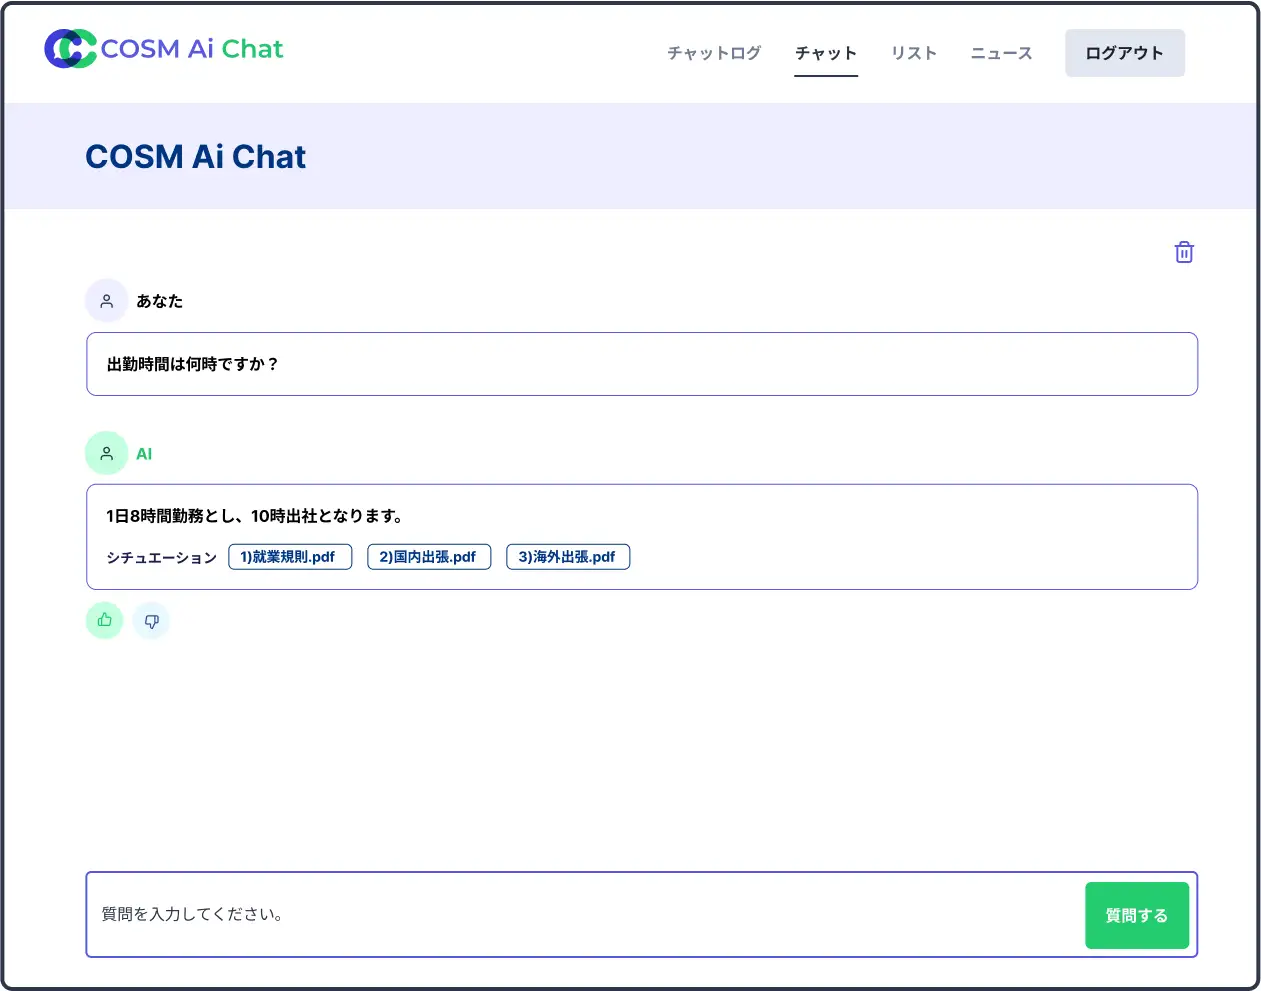Image resolution: width=1261 pixels, height=991 pixels.
Task: Click the thumbs down feedback icon
Action: click(x=152, y=621)
